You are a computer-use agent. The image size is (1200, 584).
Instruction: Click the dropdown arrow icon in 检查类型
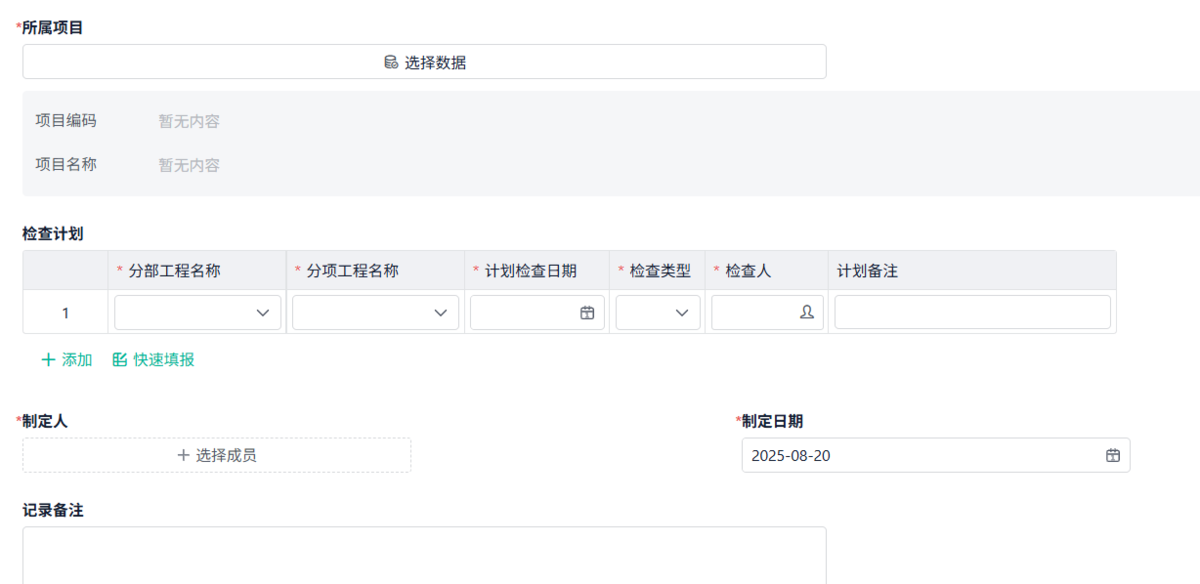[684, 312]
